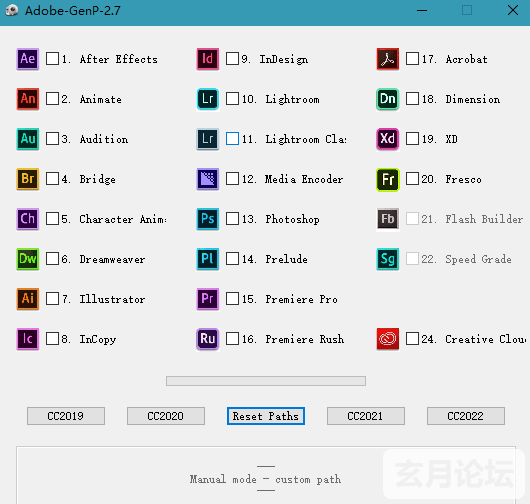Toggle the Bridge checkbox
Image resolution: width=530 pixels, height=504 pixels.
(x=52, y=178)
